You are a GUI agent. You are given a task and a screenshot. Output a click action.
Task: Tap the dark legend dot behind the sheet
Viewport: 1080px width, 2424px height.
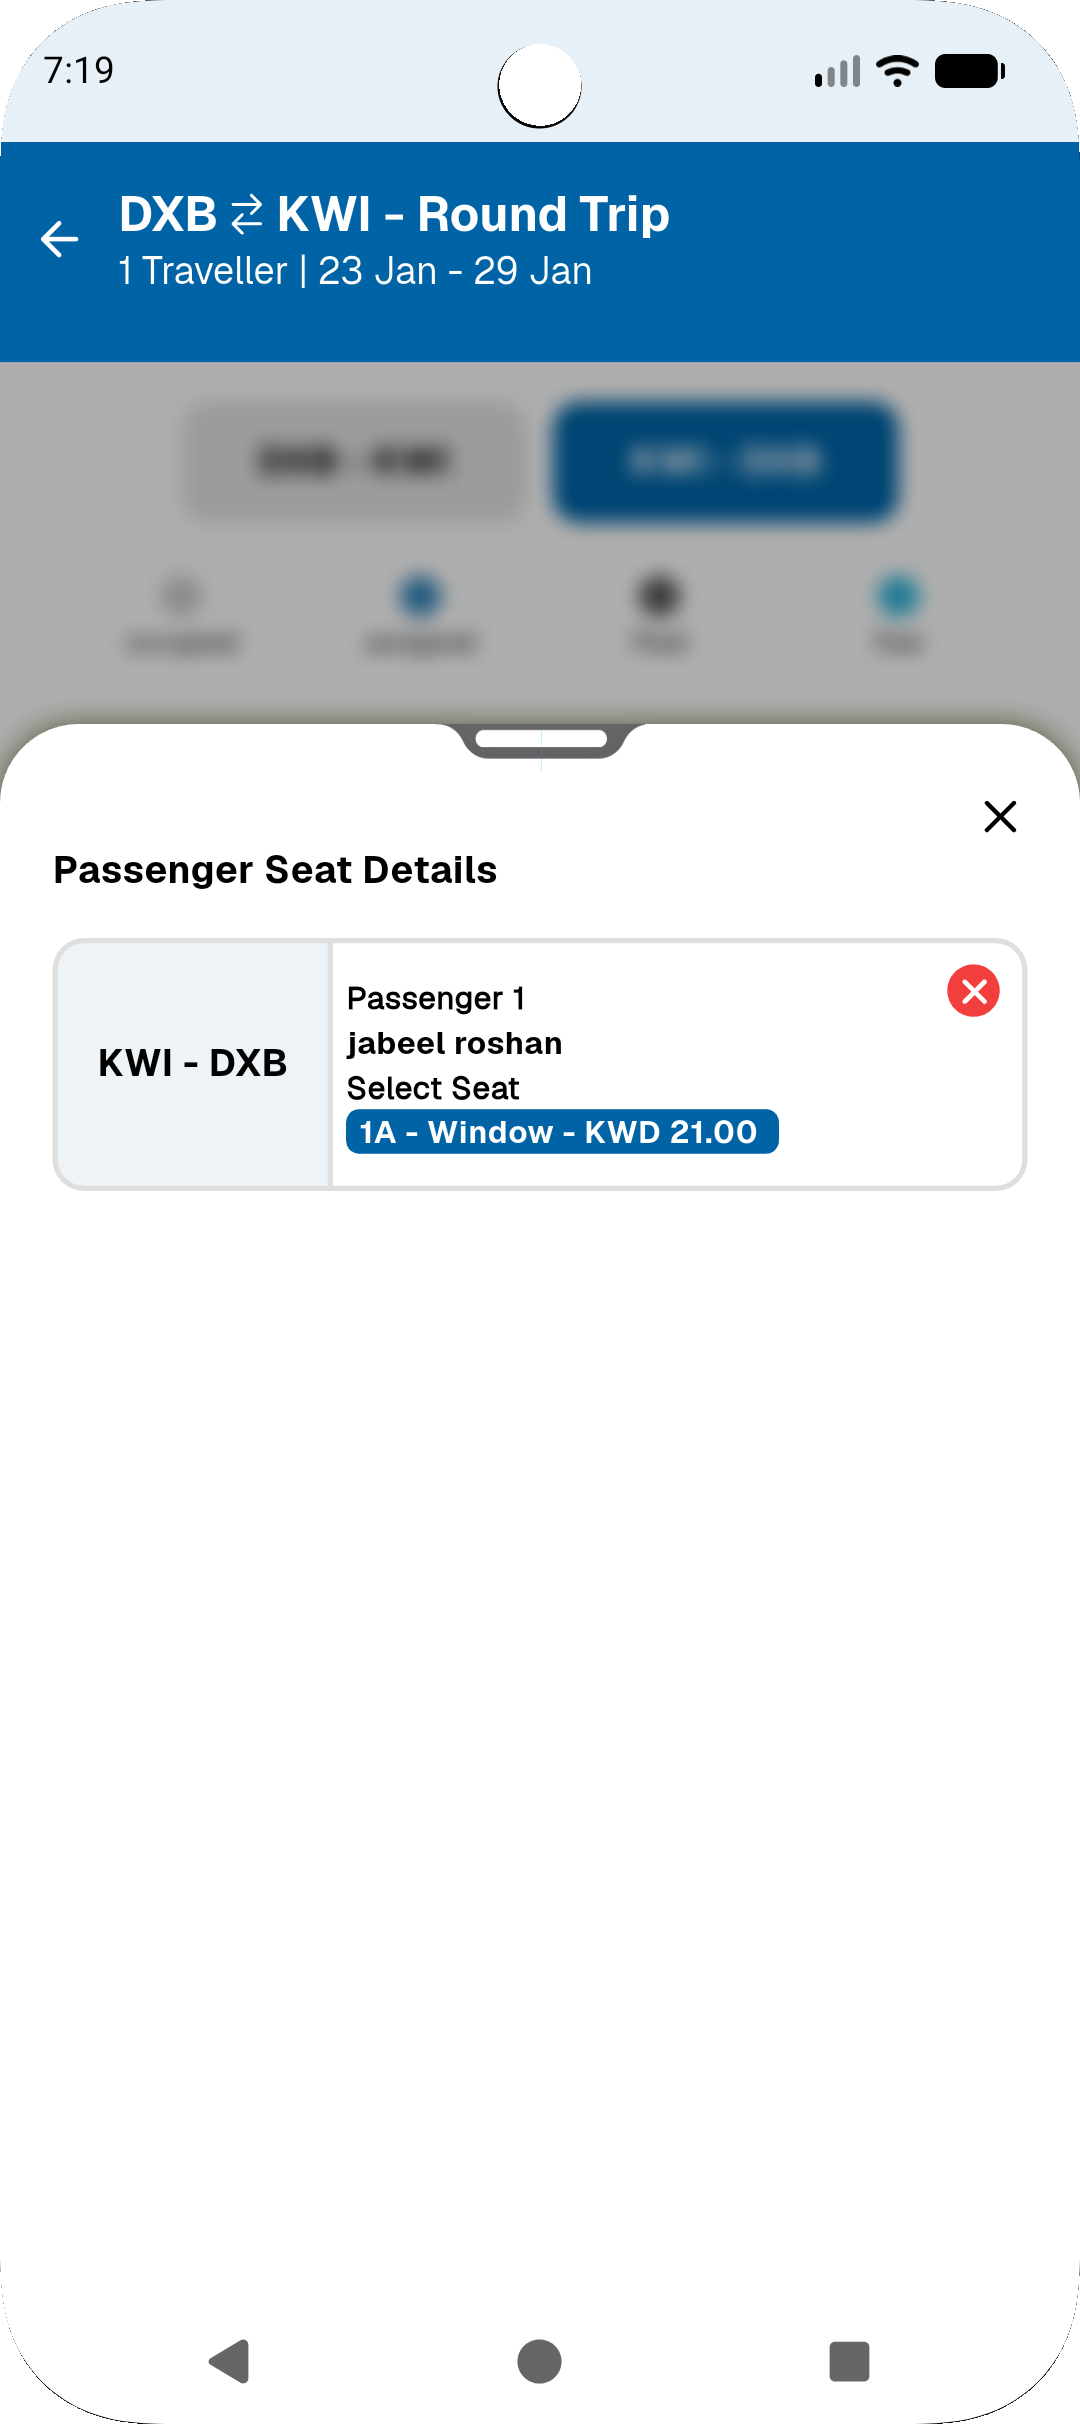pyautogui.click(x=659, y=596)
